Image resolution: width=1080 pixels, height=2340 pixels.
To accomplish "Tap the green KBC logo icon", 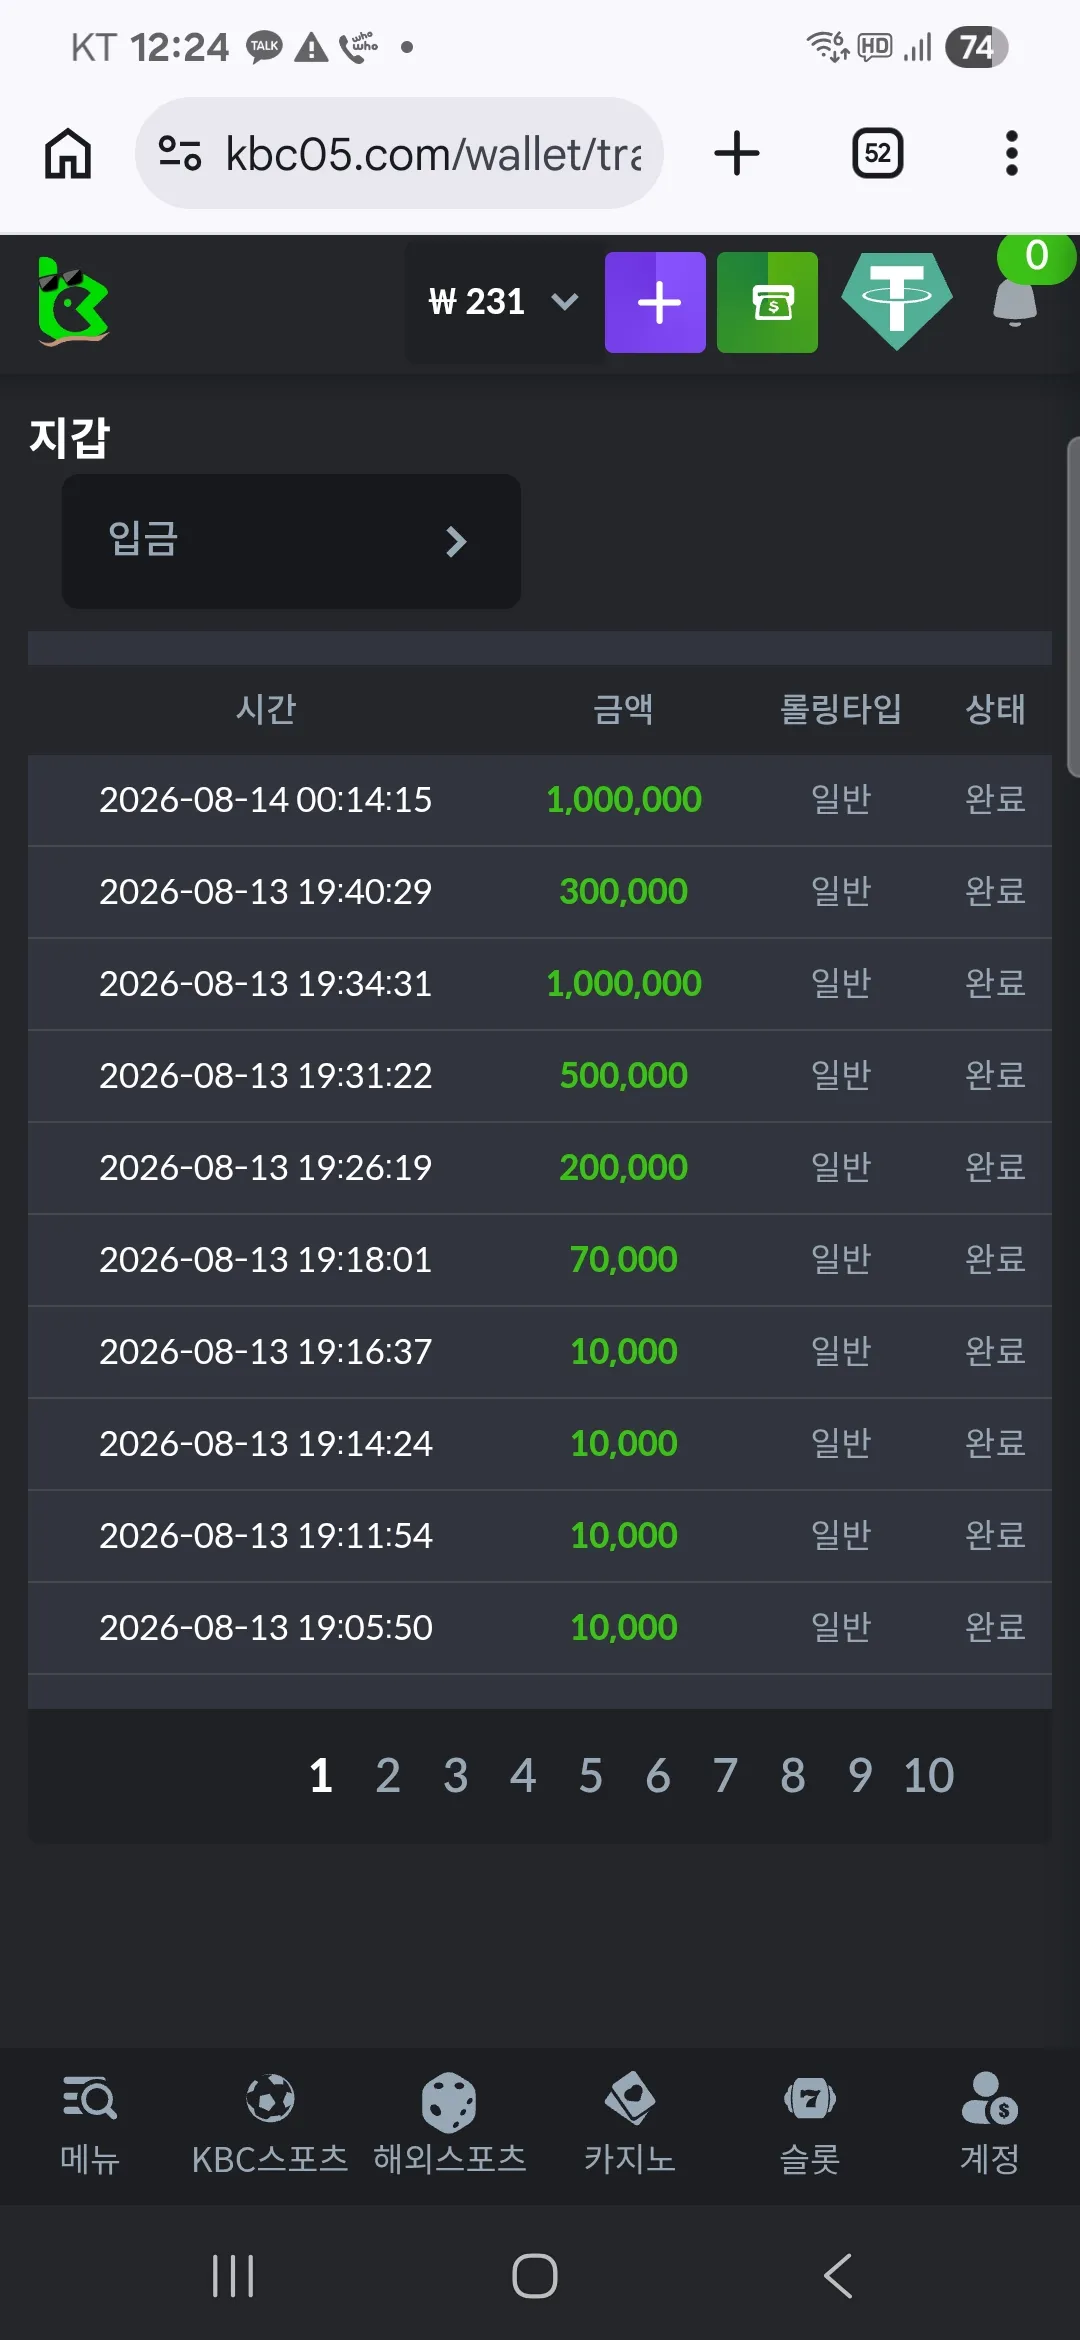I will [72, 302].
